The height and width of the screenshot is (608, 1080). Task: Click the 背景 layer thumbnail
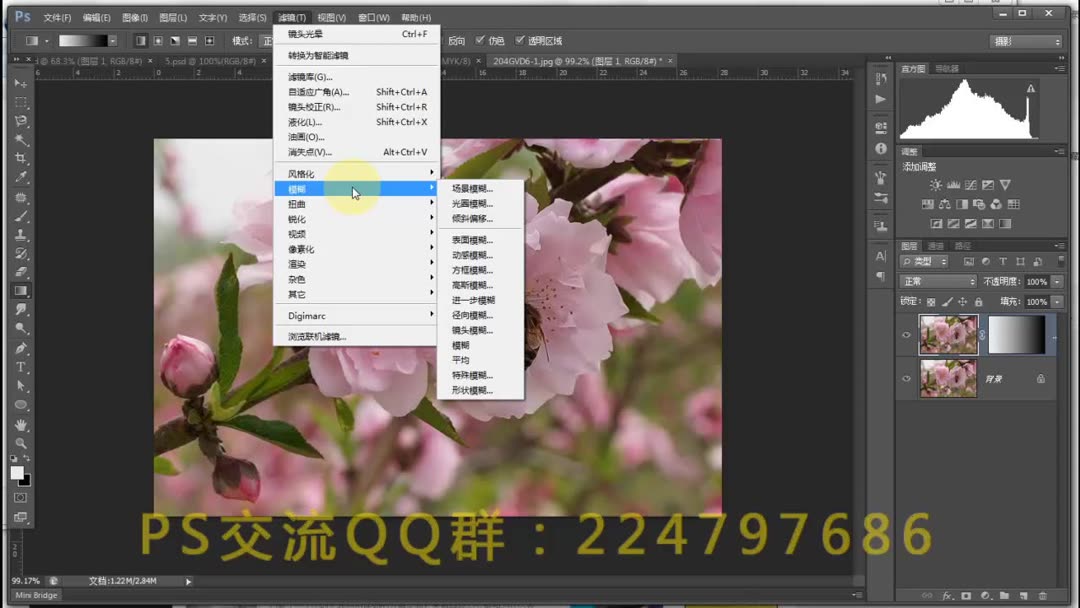tap(948, 376)
